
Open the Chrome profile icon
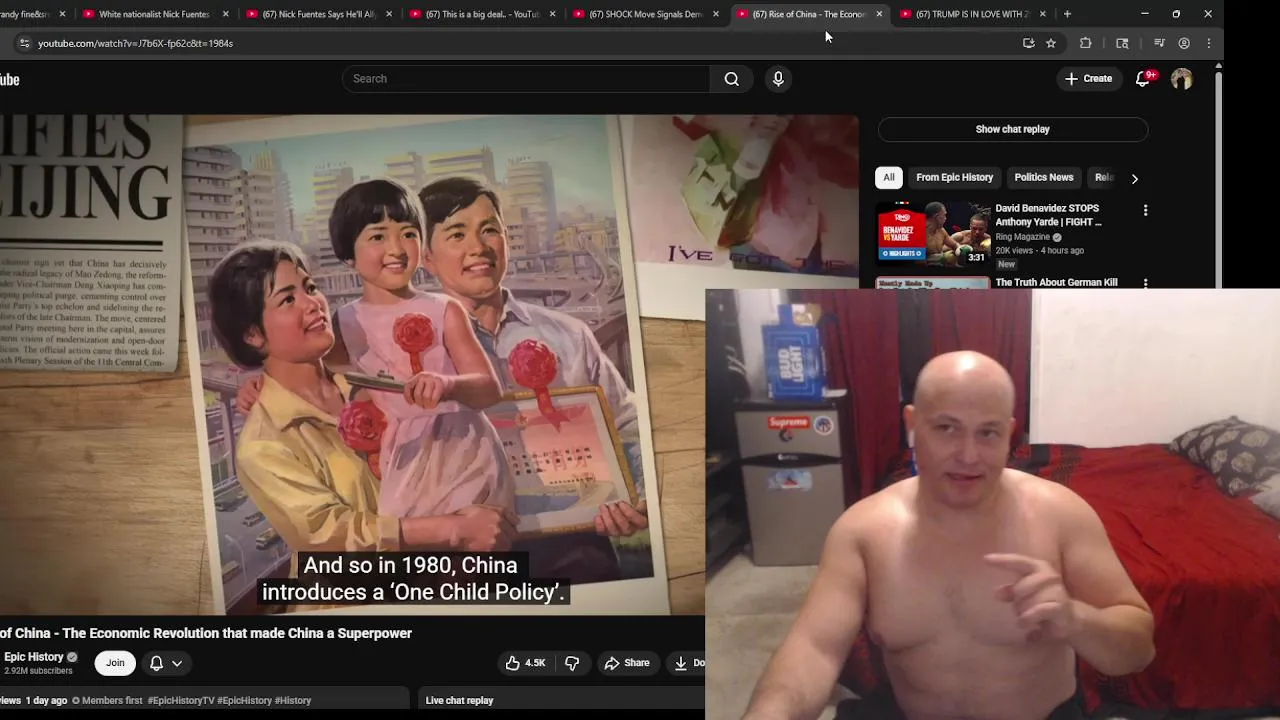[1184, 43]
